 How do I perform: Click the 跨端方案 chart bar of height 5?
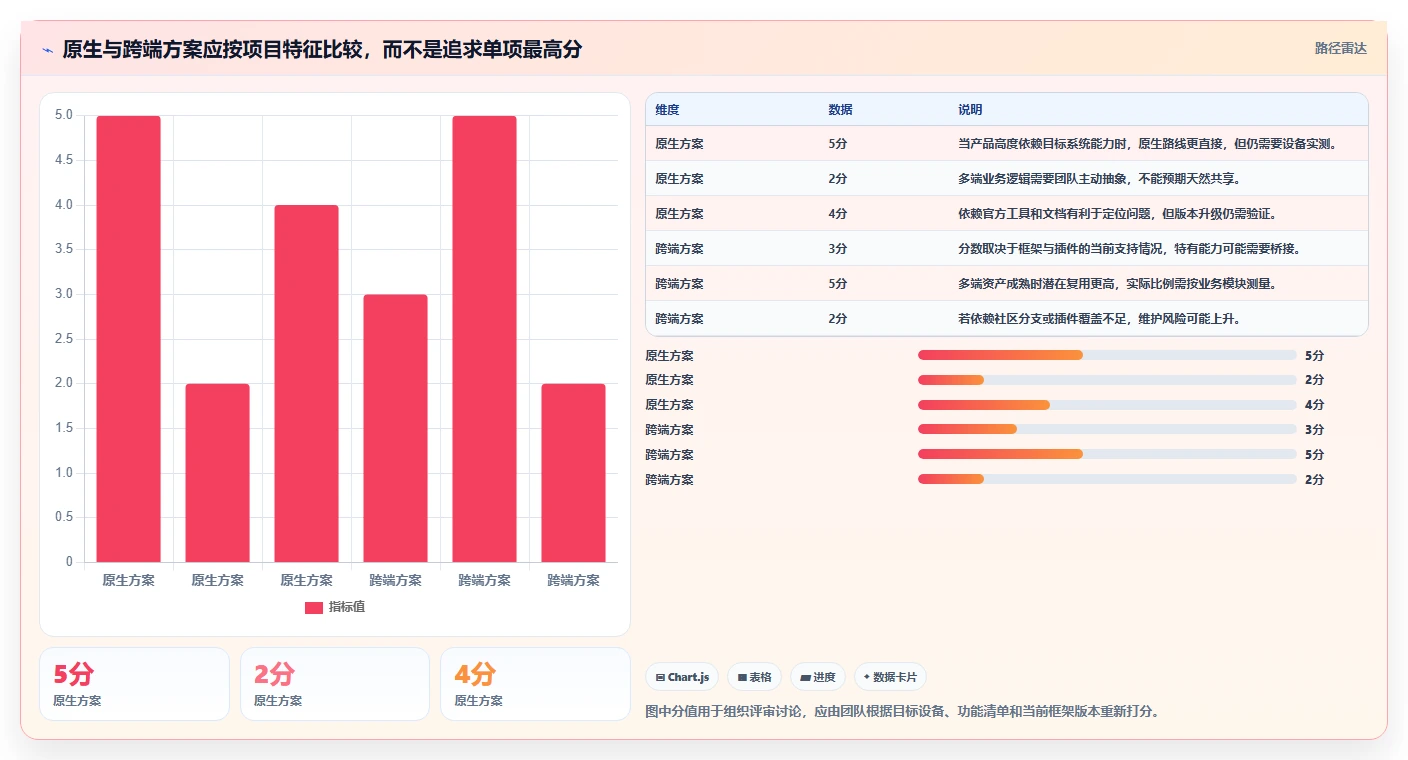click(485, 339)
